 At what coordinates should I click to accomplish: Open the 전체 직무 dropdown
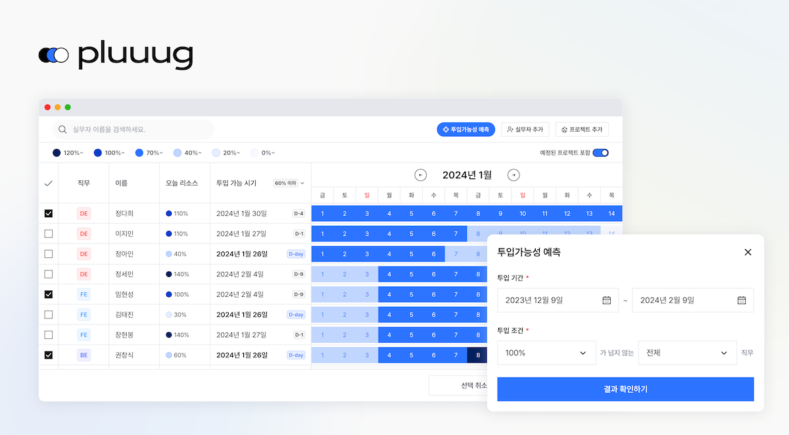click(x=687, y=353)
